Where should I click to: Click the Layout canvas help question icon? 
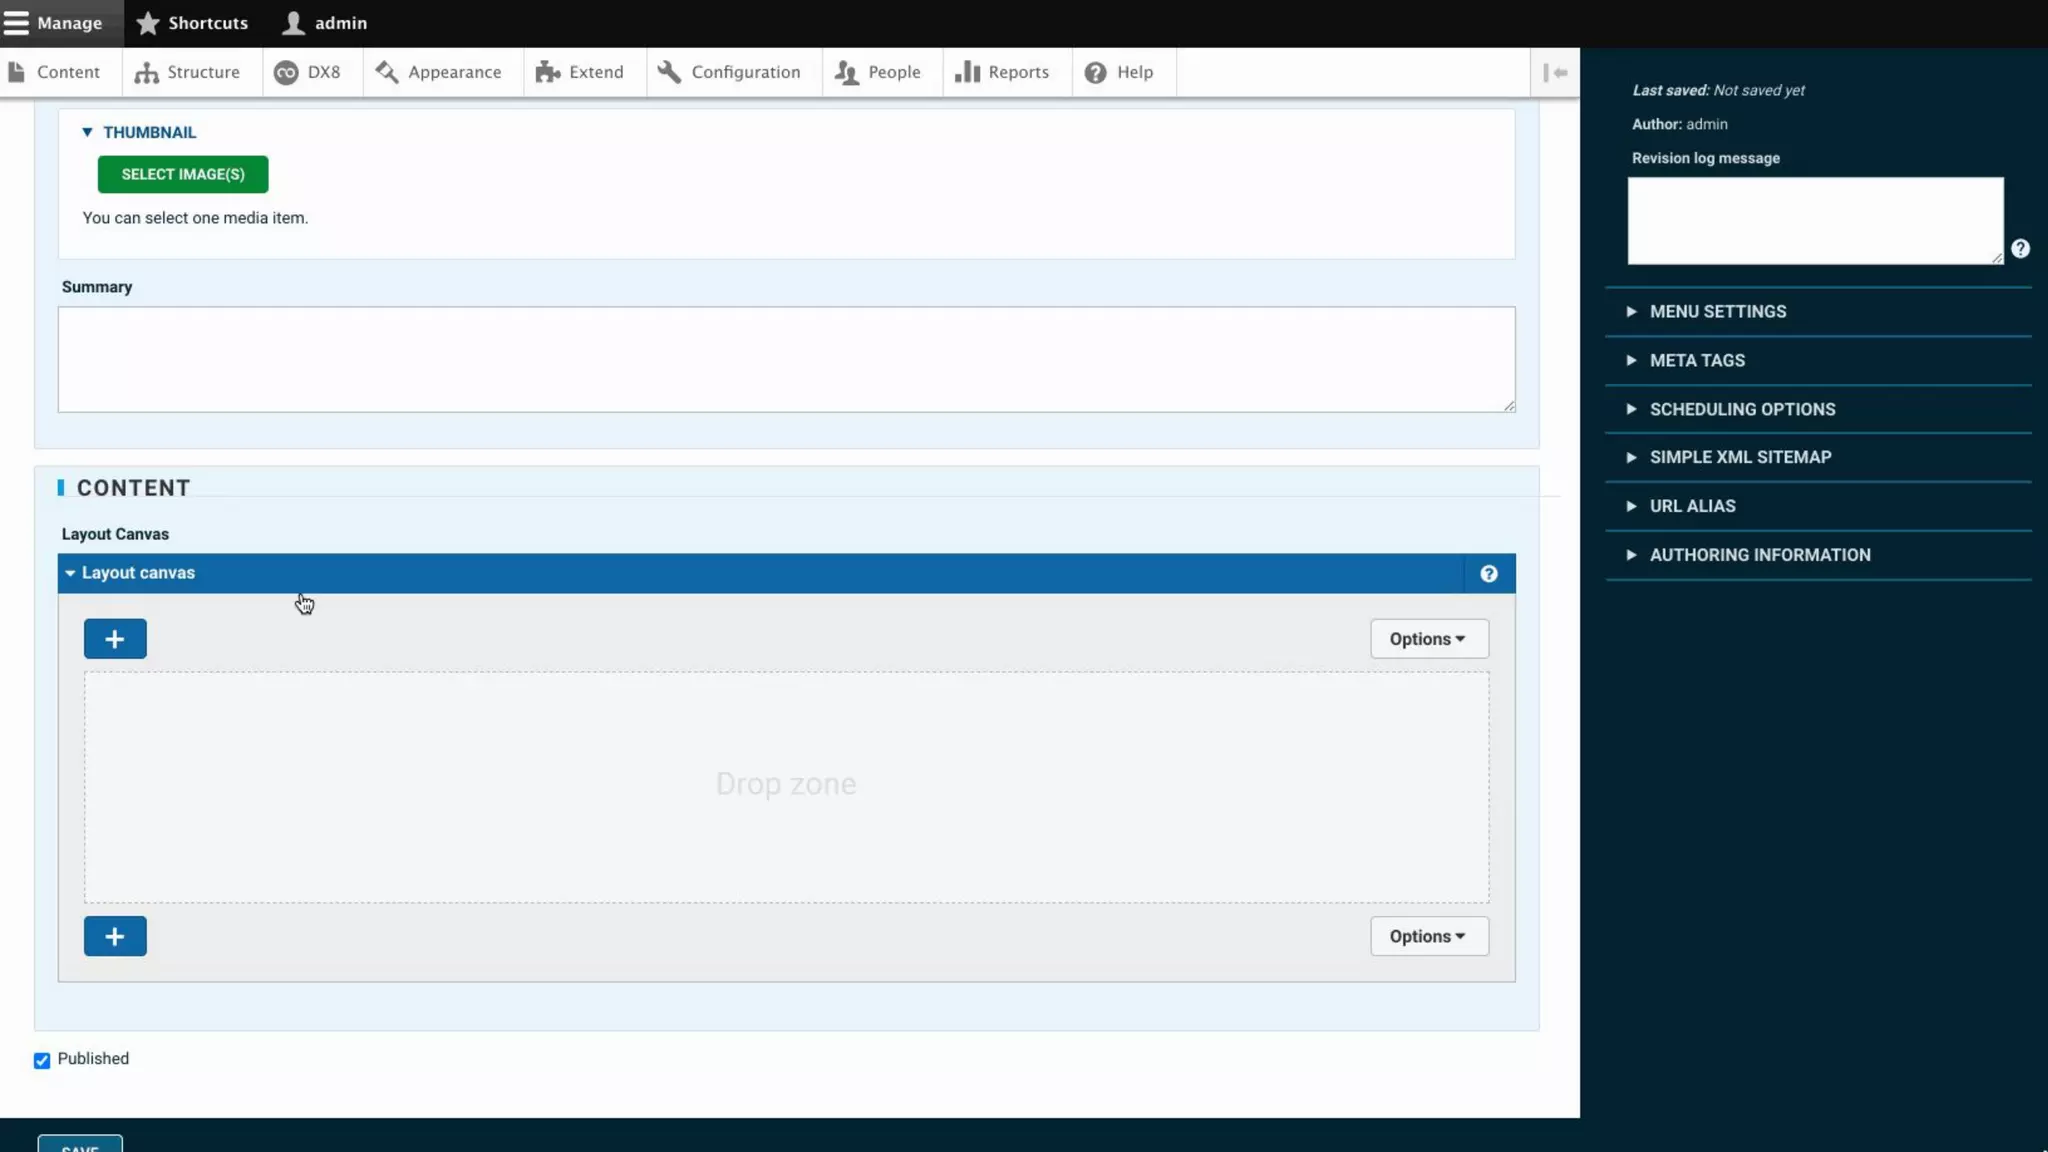point(1488,574)
